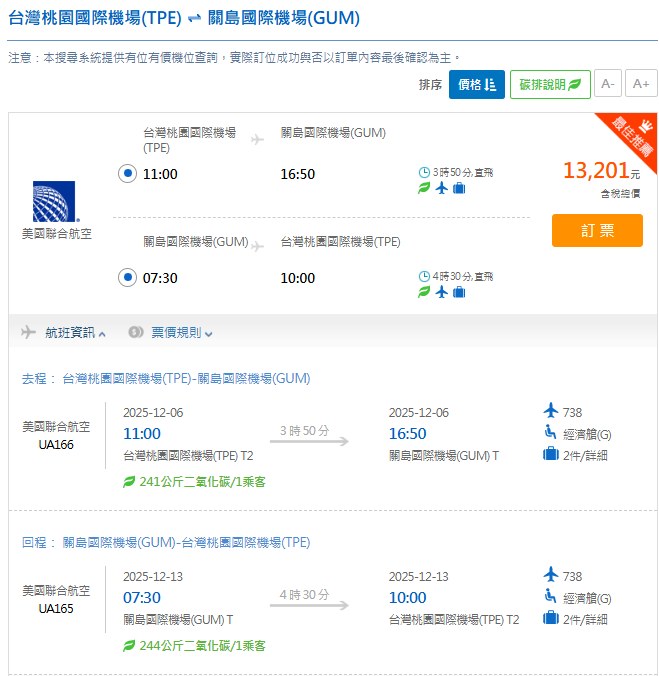Click green leaf icon on outbound 11:00 flight row
Screen dimensions: 659x676
(x=424, y=188)
